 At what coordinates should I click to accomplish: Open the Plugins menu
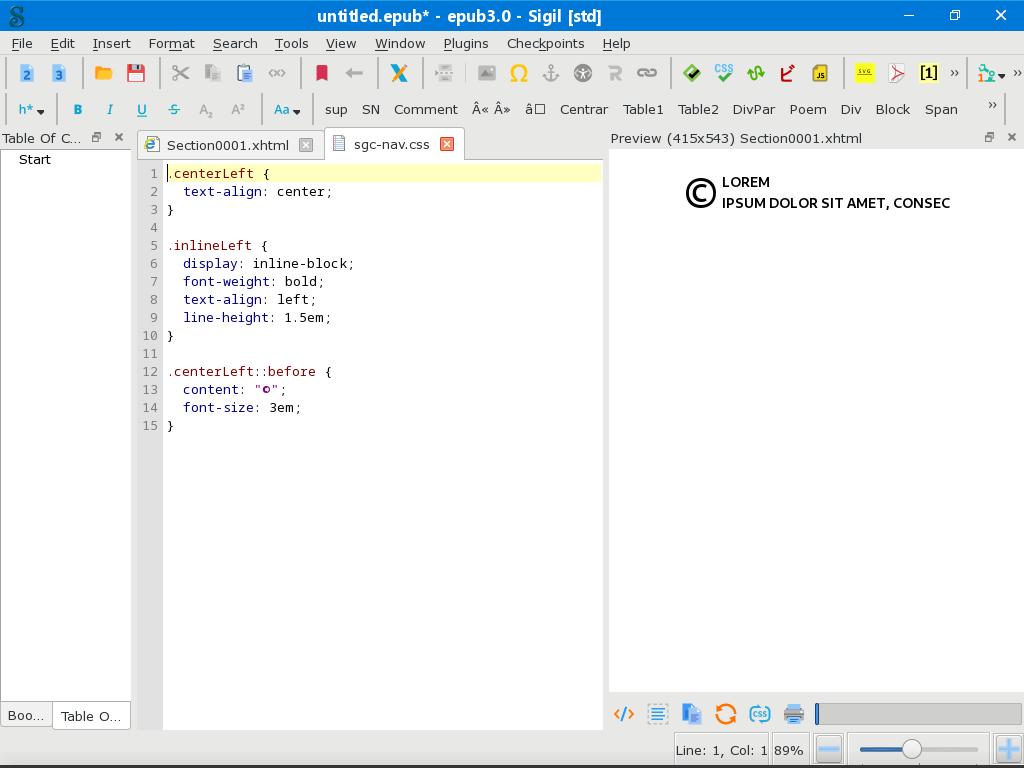pyautogui.click(x=465, y=43)
